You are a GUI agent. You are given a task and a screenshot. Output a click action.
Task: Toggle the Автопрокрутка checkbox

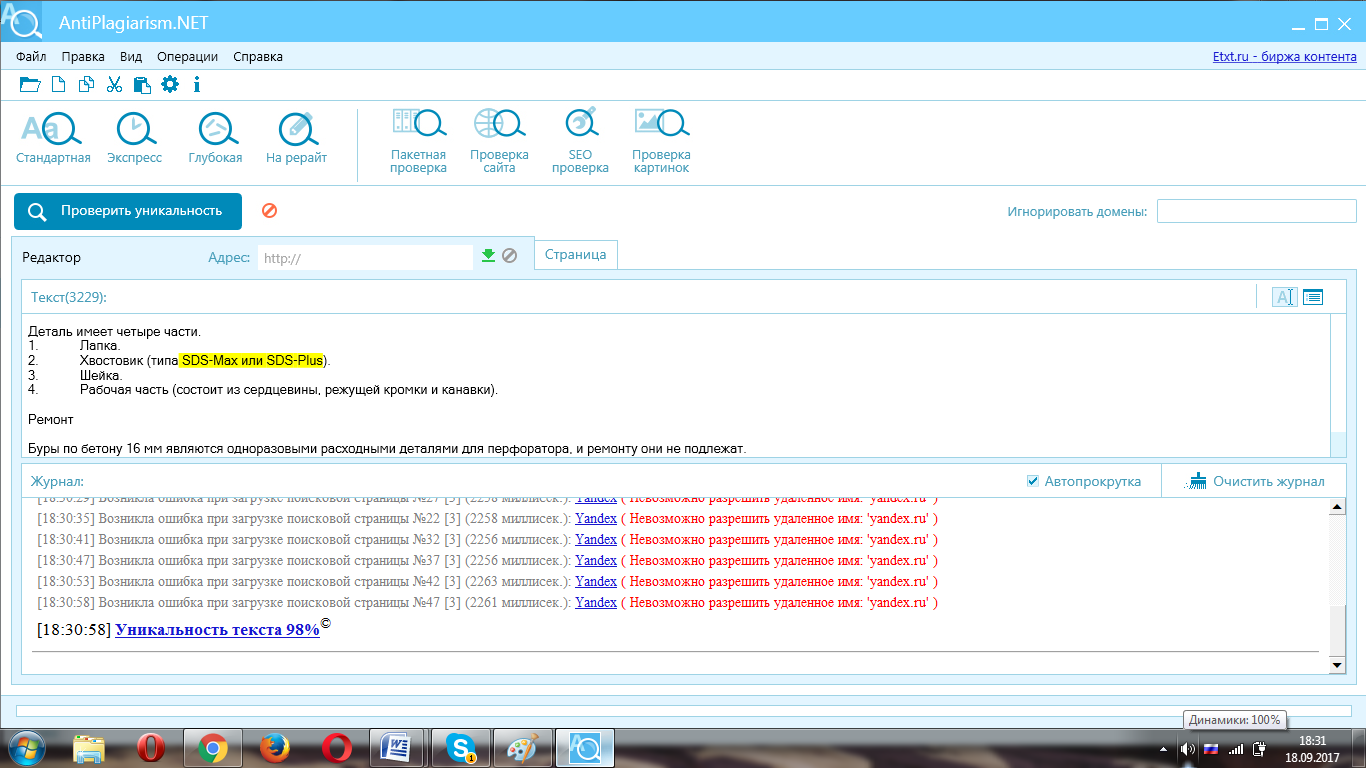[x=1033, y=481]
